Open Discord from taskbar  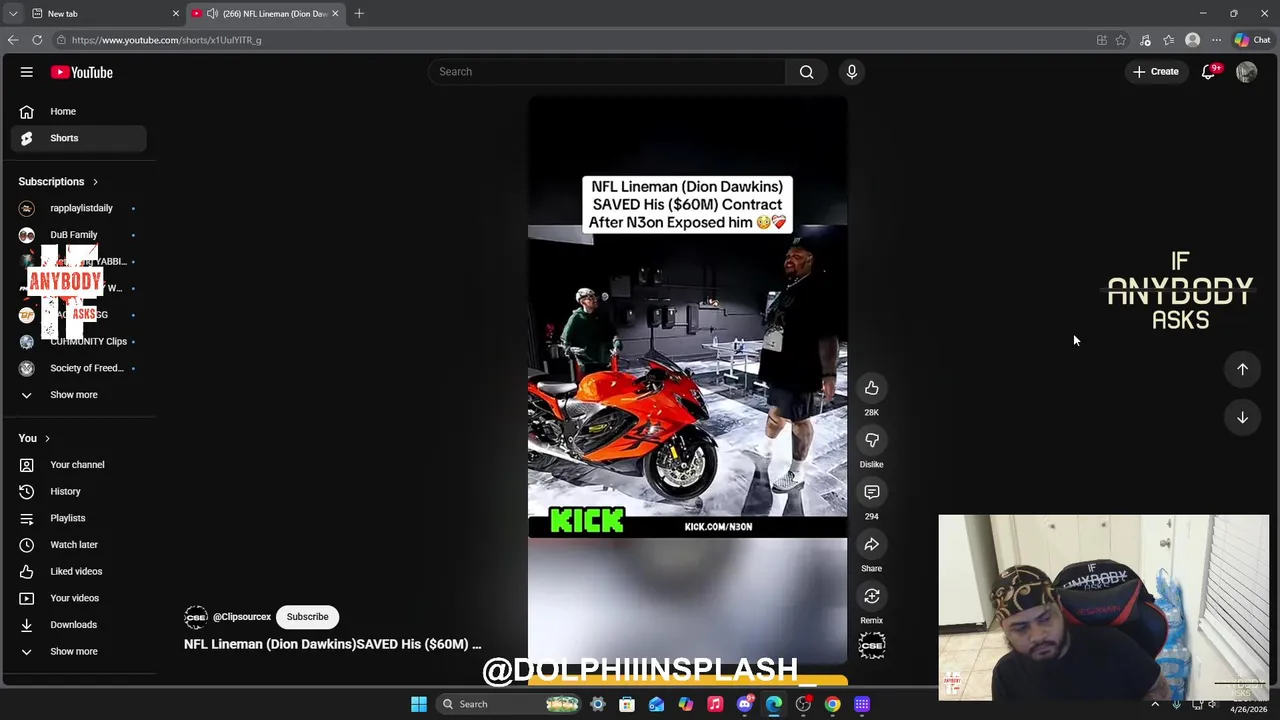tap(744, 704)
